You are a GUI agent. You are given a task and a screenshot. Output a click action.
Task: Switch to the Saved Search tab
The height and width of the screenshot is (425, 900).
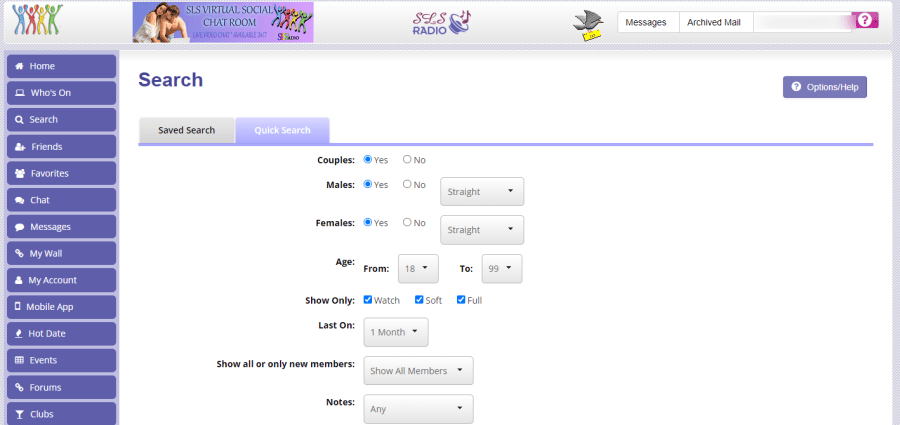(186, 131)
